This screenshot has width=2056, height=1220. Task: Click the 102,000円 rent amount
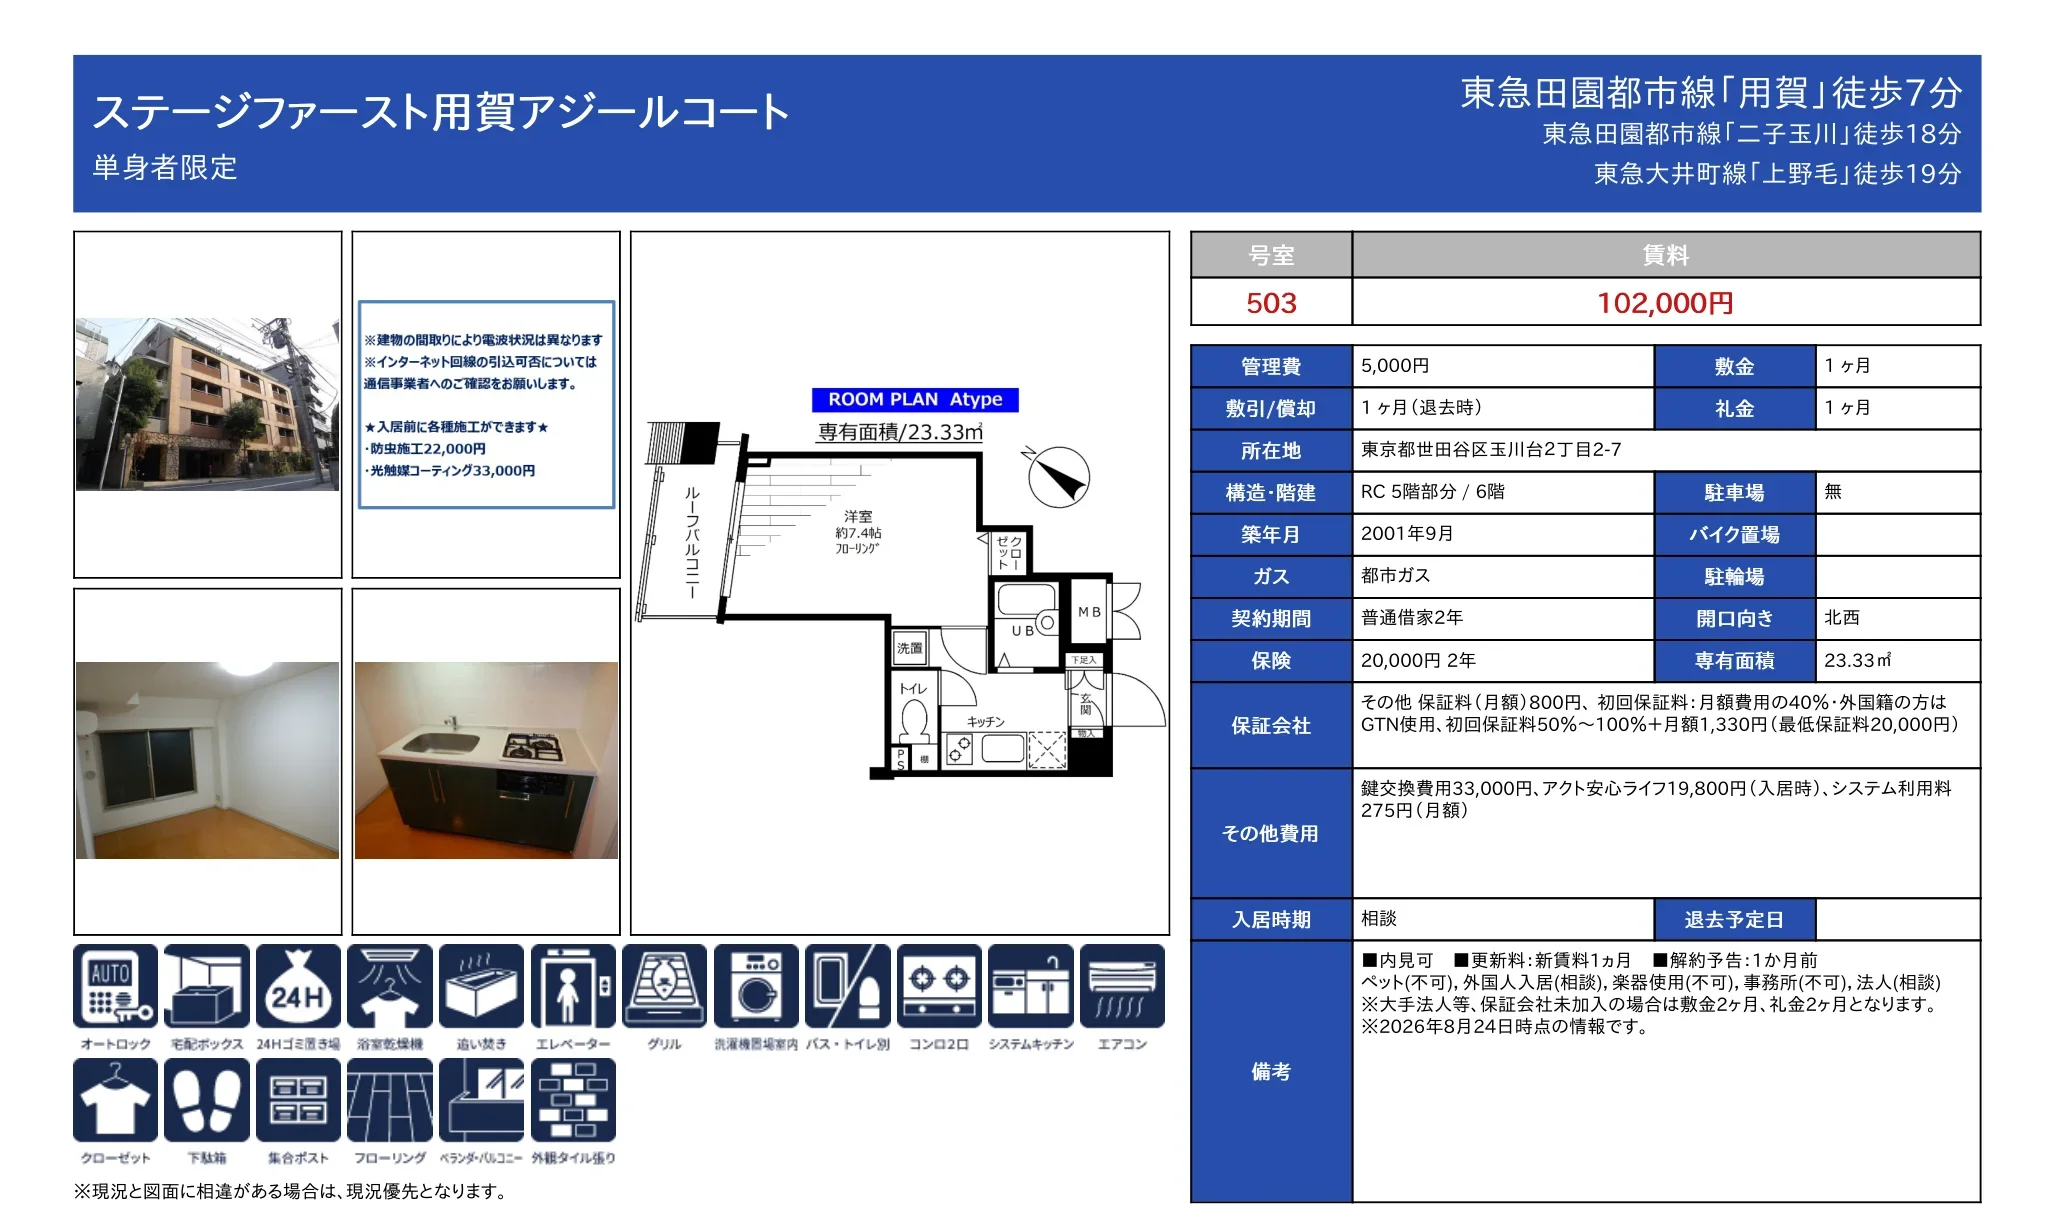(x=1665, y=303)
